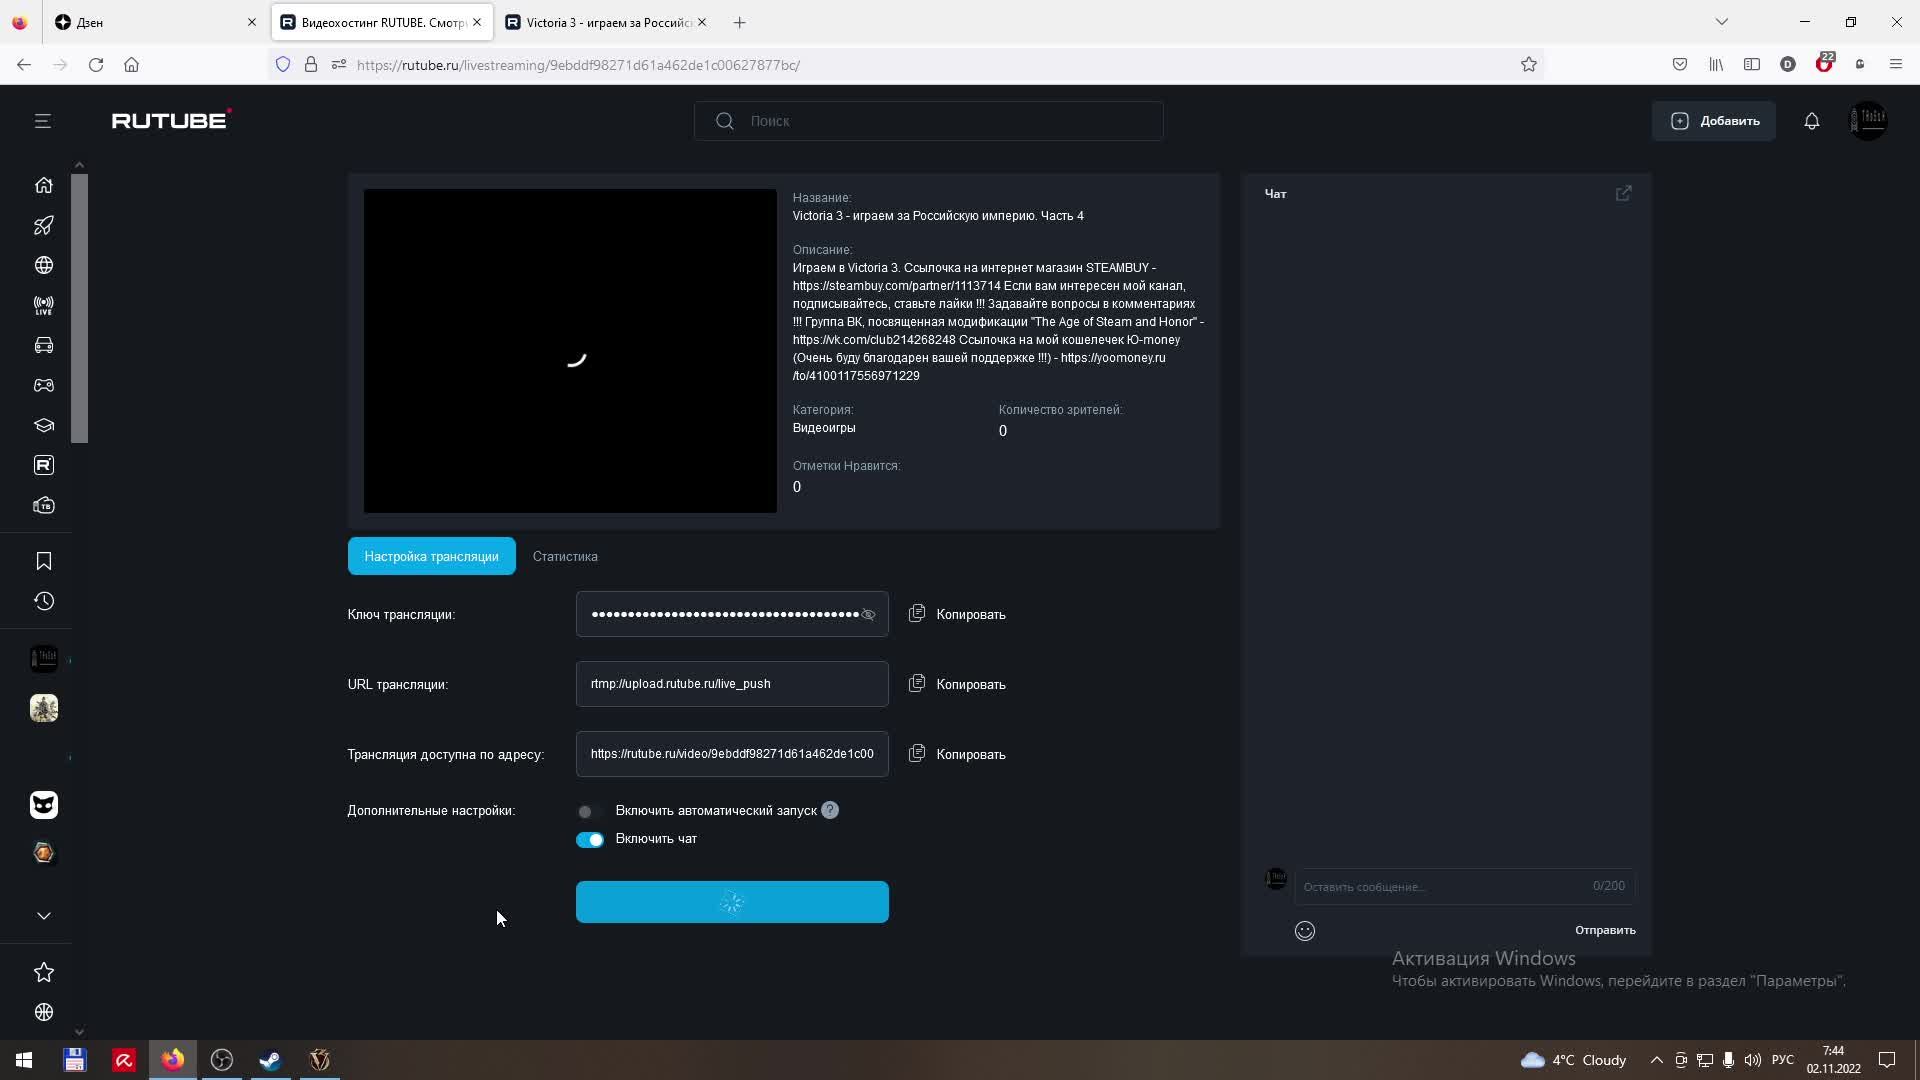Open the gamepad Video games category icon

pos(43,385)
